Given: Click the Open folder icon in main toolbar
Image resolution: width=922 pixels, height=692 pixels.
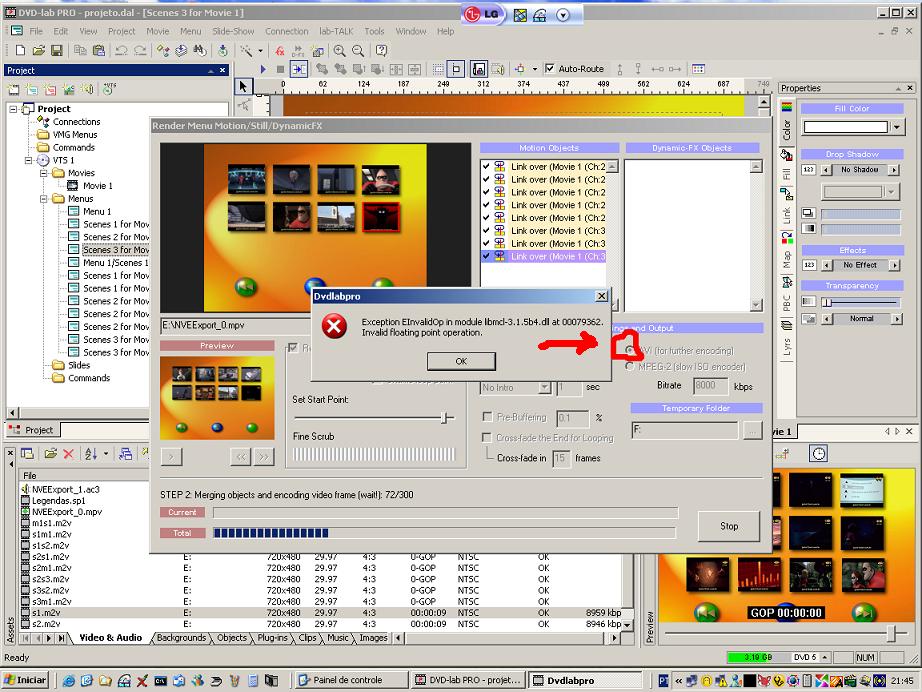Looking at the screenshot, I should pos(39,51).
